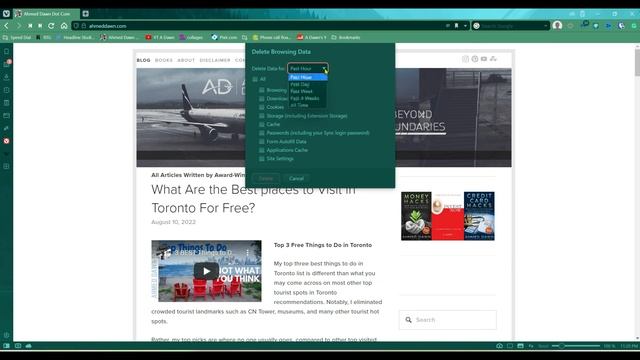Click the page vertical scrollbar thumb

pyautogui.click(x=637, y=63)
